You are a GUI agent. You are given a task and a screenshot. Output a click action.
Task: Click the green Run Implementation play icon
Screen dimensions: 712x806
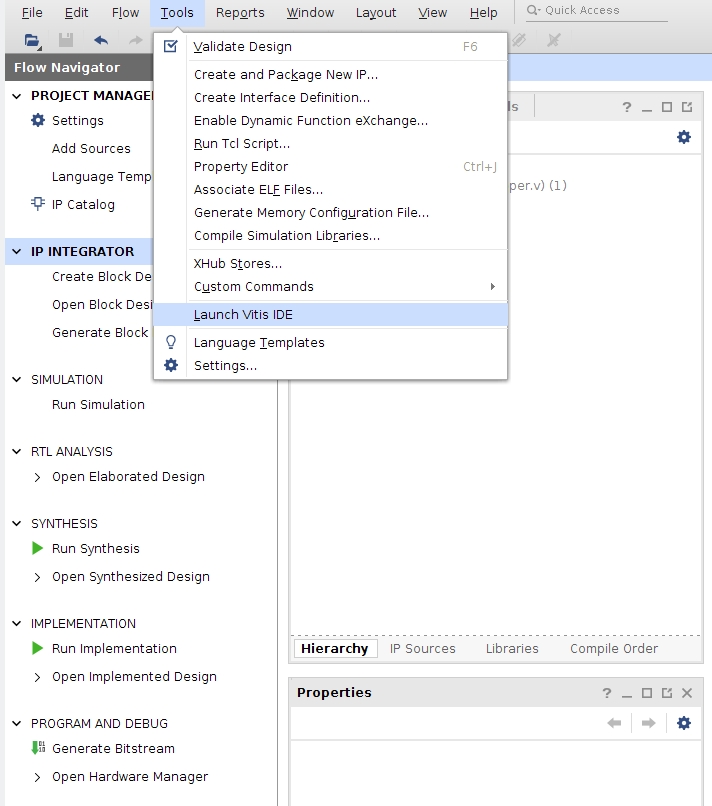38,648
